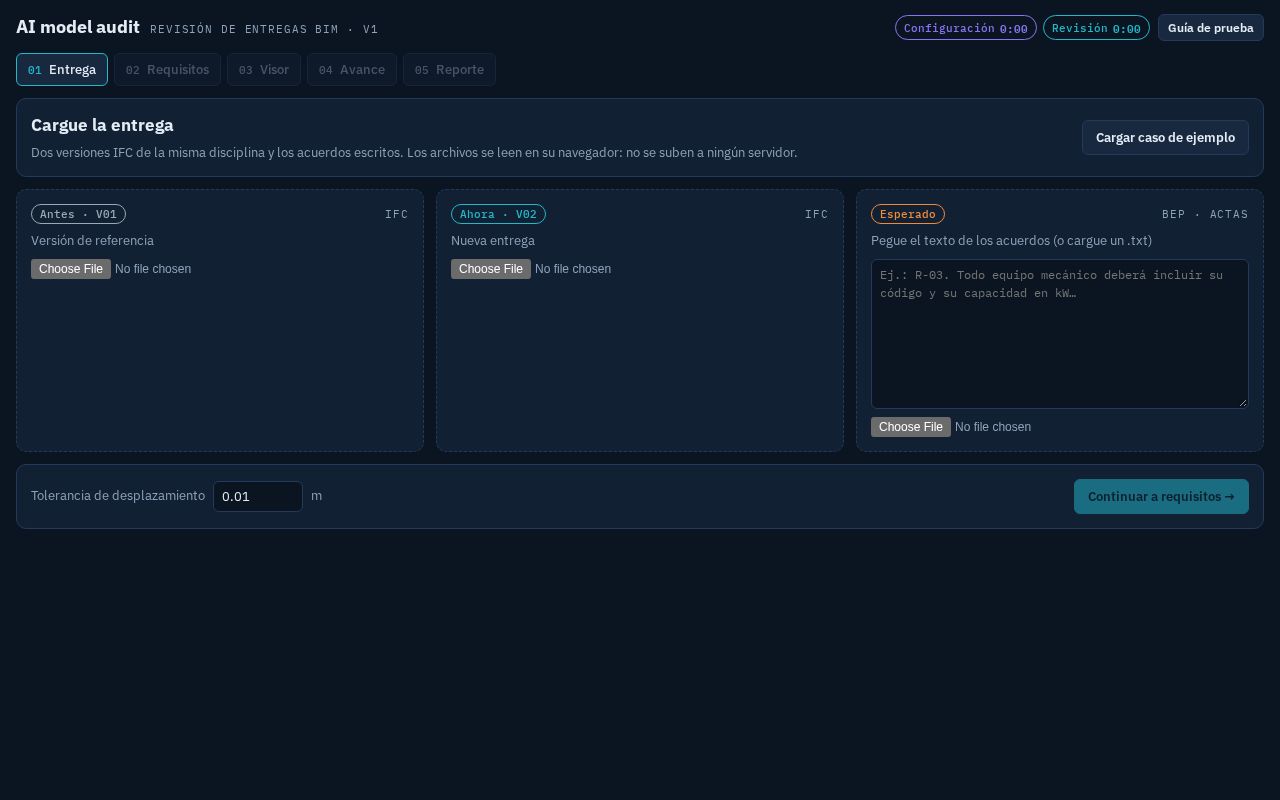Click the BEP · ACTAS label
This screenshot has height=800, width=1280.
(1205, 214)
